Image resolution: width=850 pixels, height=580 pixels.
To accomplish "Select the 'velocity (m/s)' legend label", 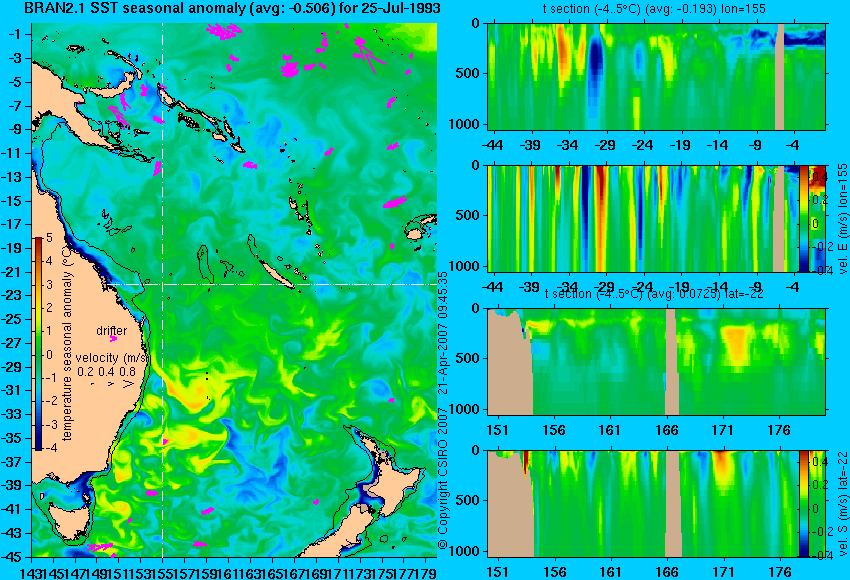I will (x=113, y=358).
